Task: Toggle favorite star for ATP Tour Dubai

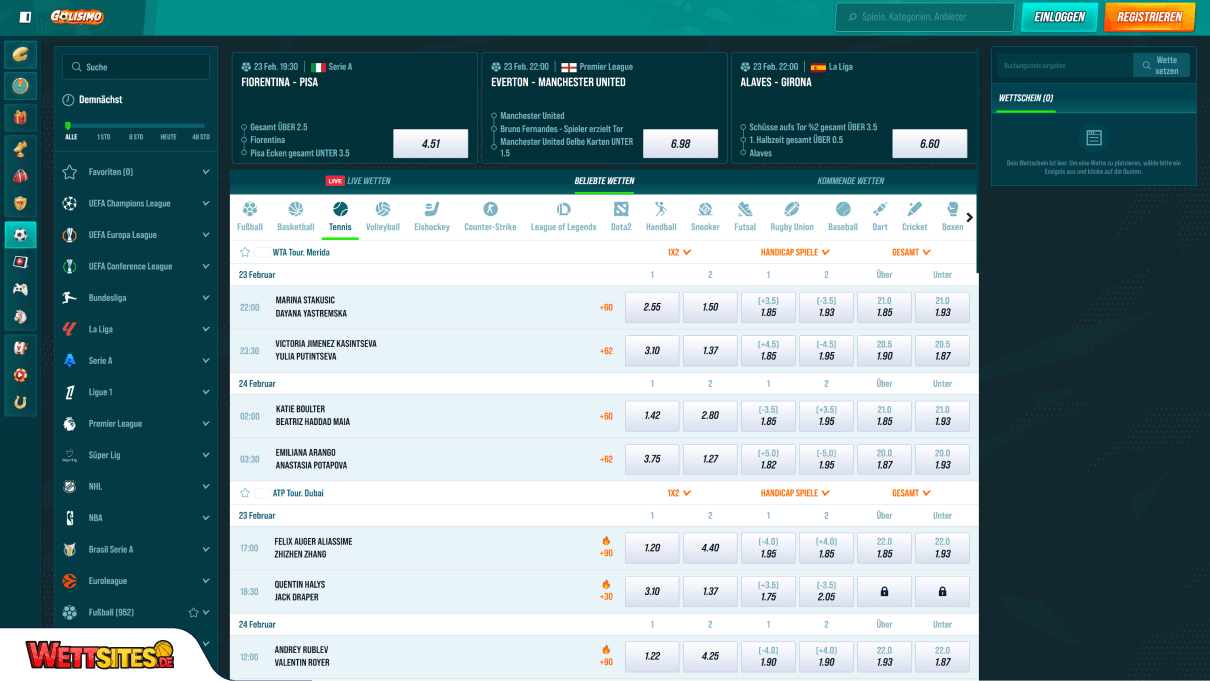Action: 245,493
